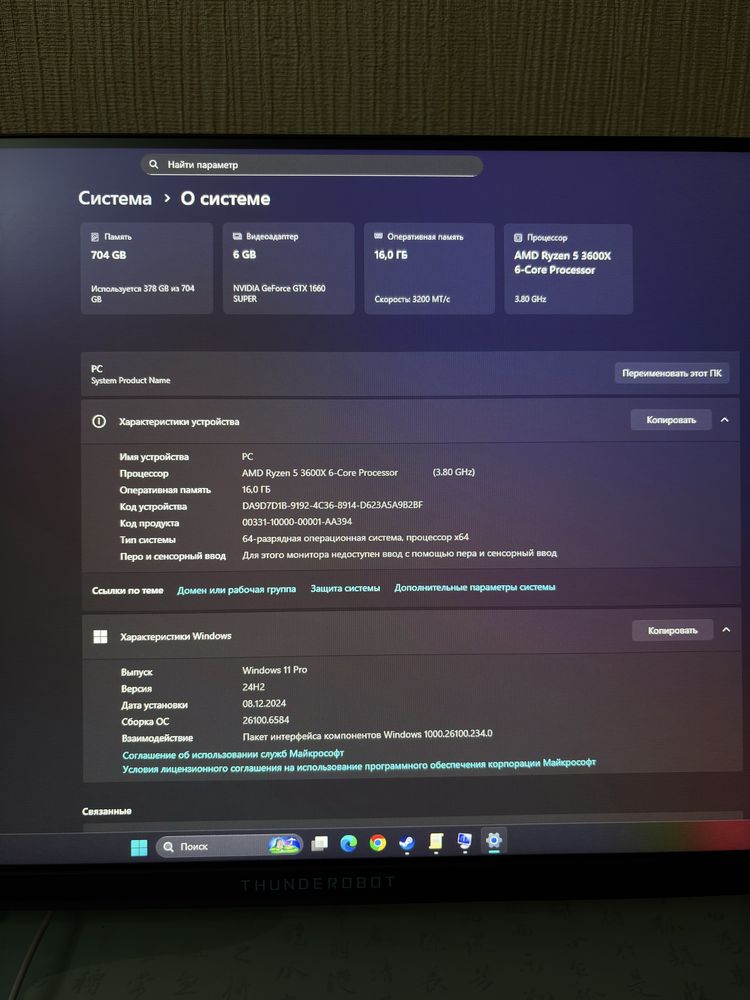Select product ID '00331-10000-00001-AA394'
Screen dimensions: 750x1000
coord(297,522)
